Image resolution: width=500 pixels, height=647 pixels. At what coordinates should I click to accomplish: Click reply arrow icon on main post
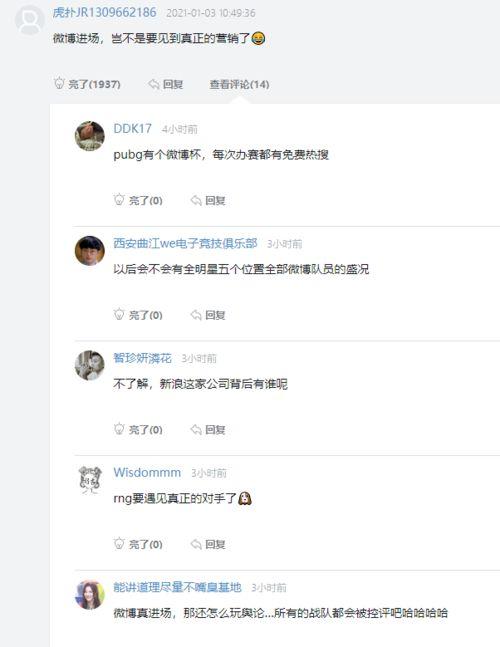[153, 84]
